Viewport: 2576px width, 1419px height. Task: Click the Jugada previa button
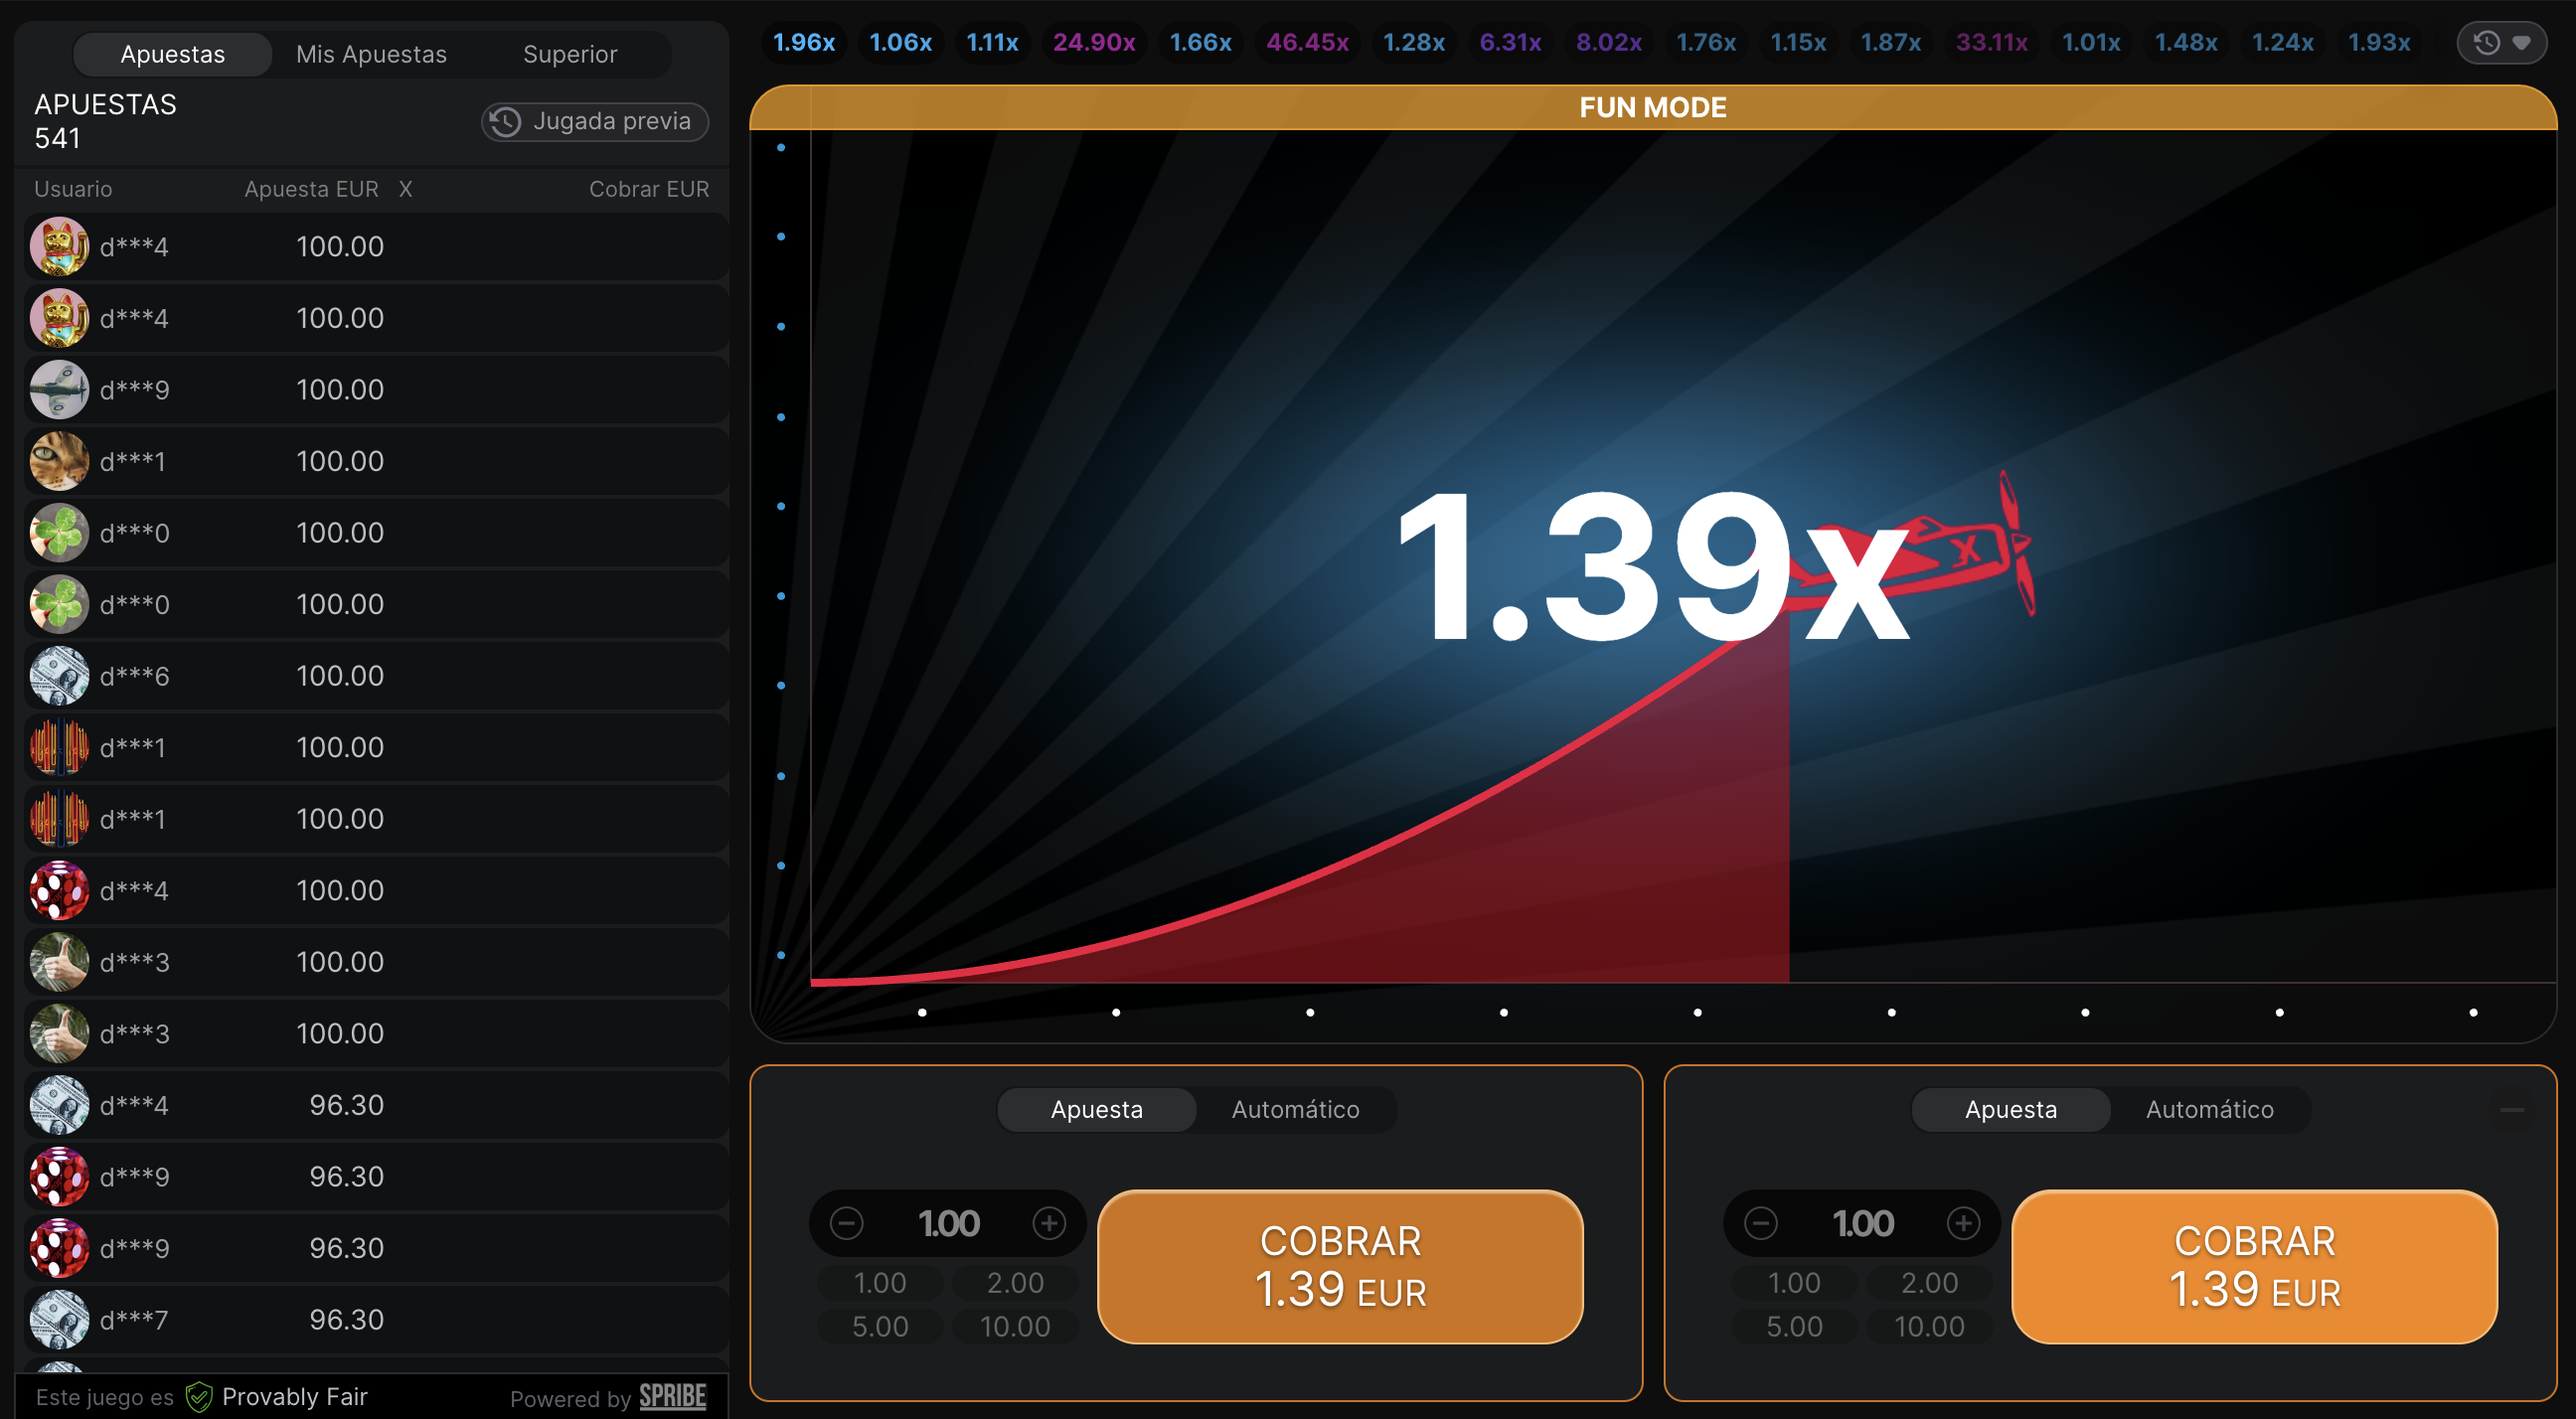coord(595,121)
